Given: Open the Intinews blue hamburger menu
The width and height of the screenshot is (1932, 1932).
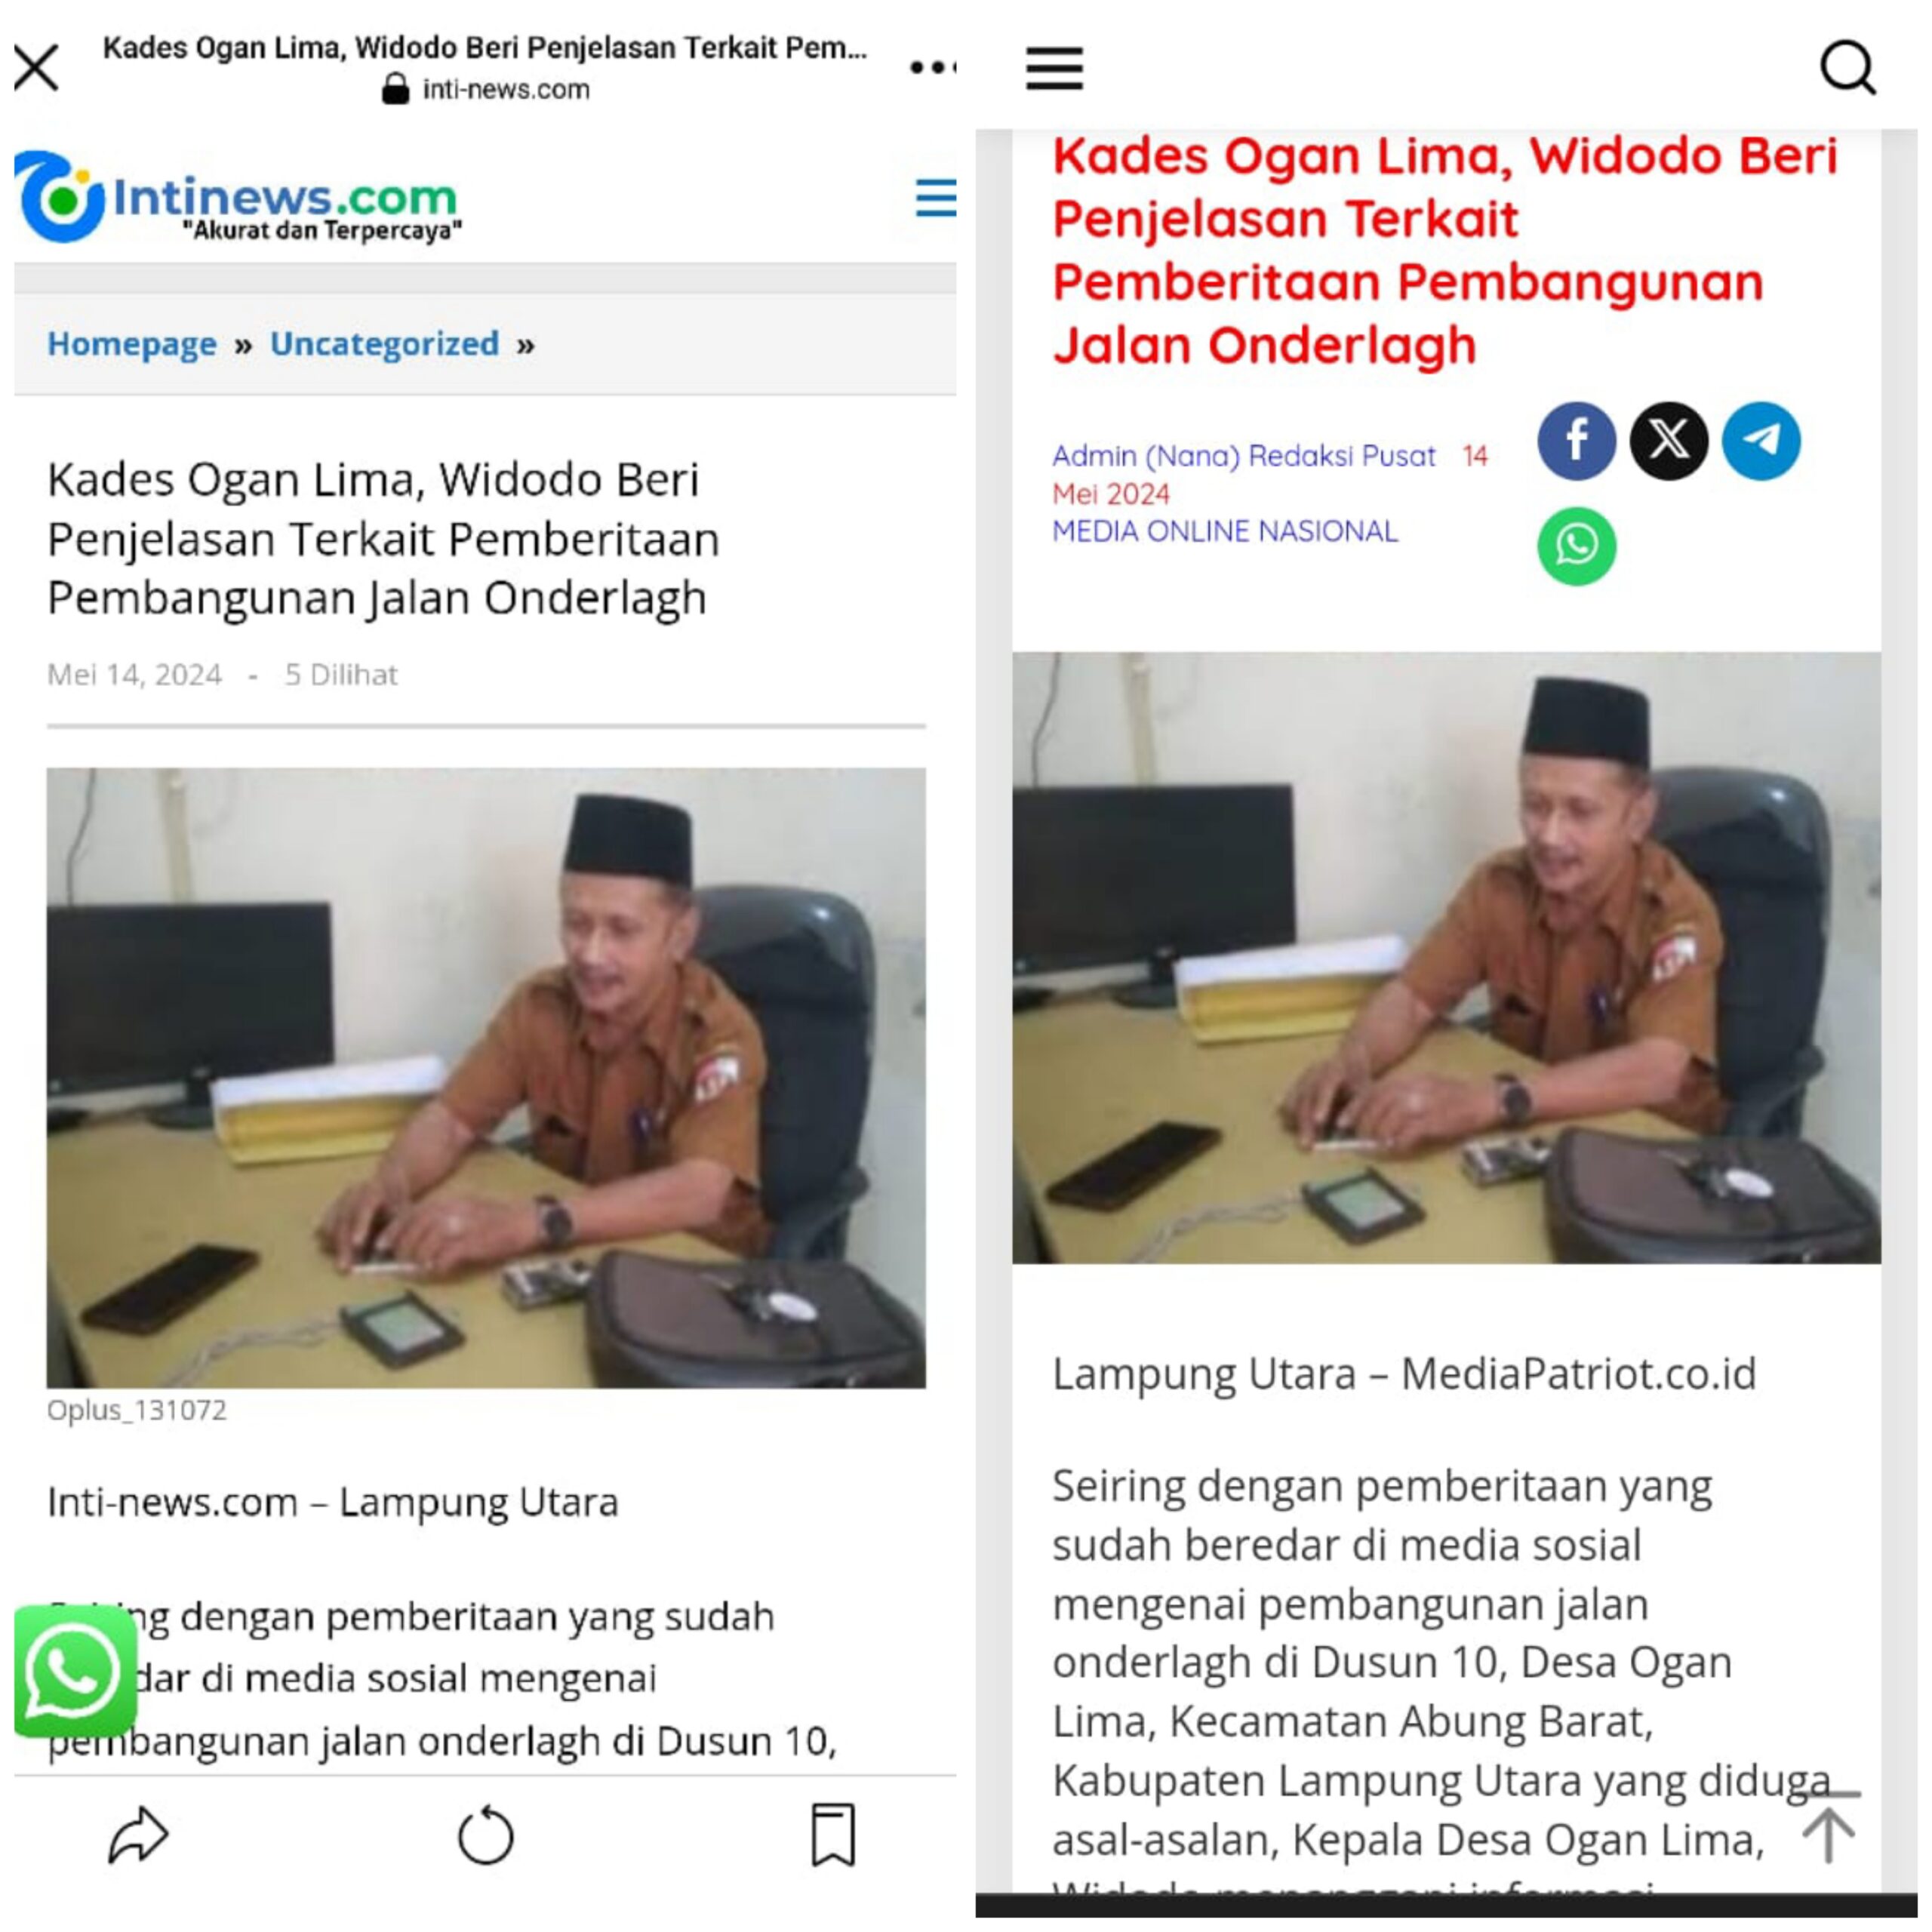Looking at the screenshot, I should [x=935, y=198].
